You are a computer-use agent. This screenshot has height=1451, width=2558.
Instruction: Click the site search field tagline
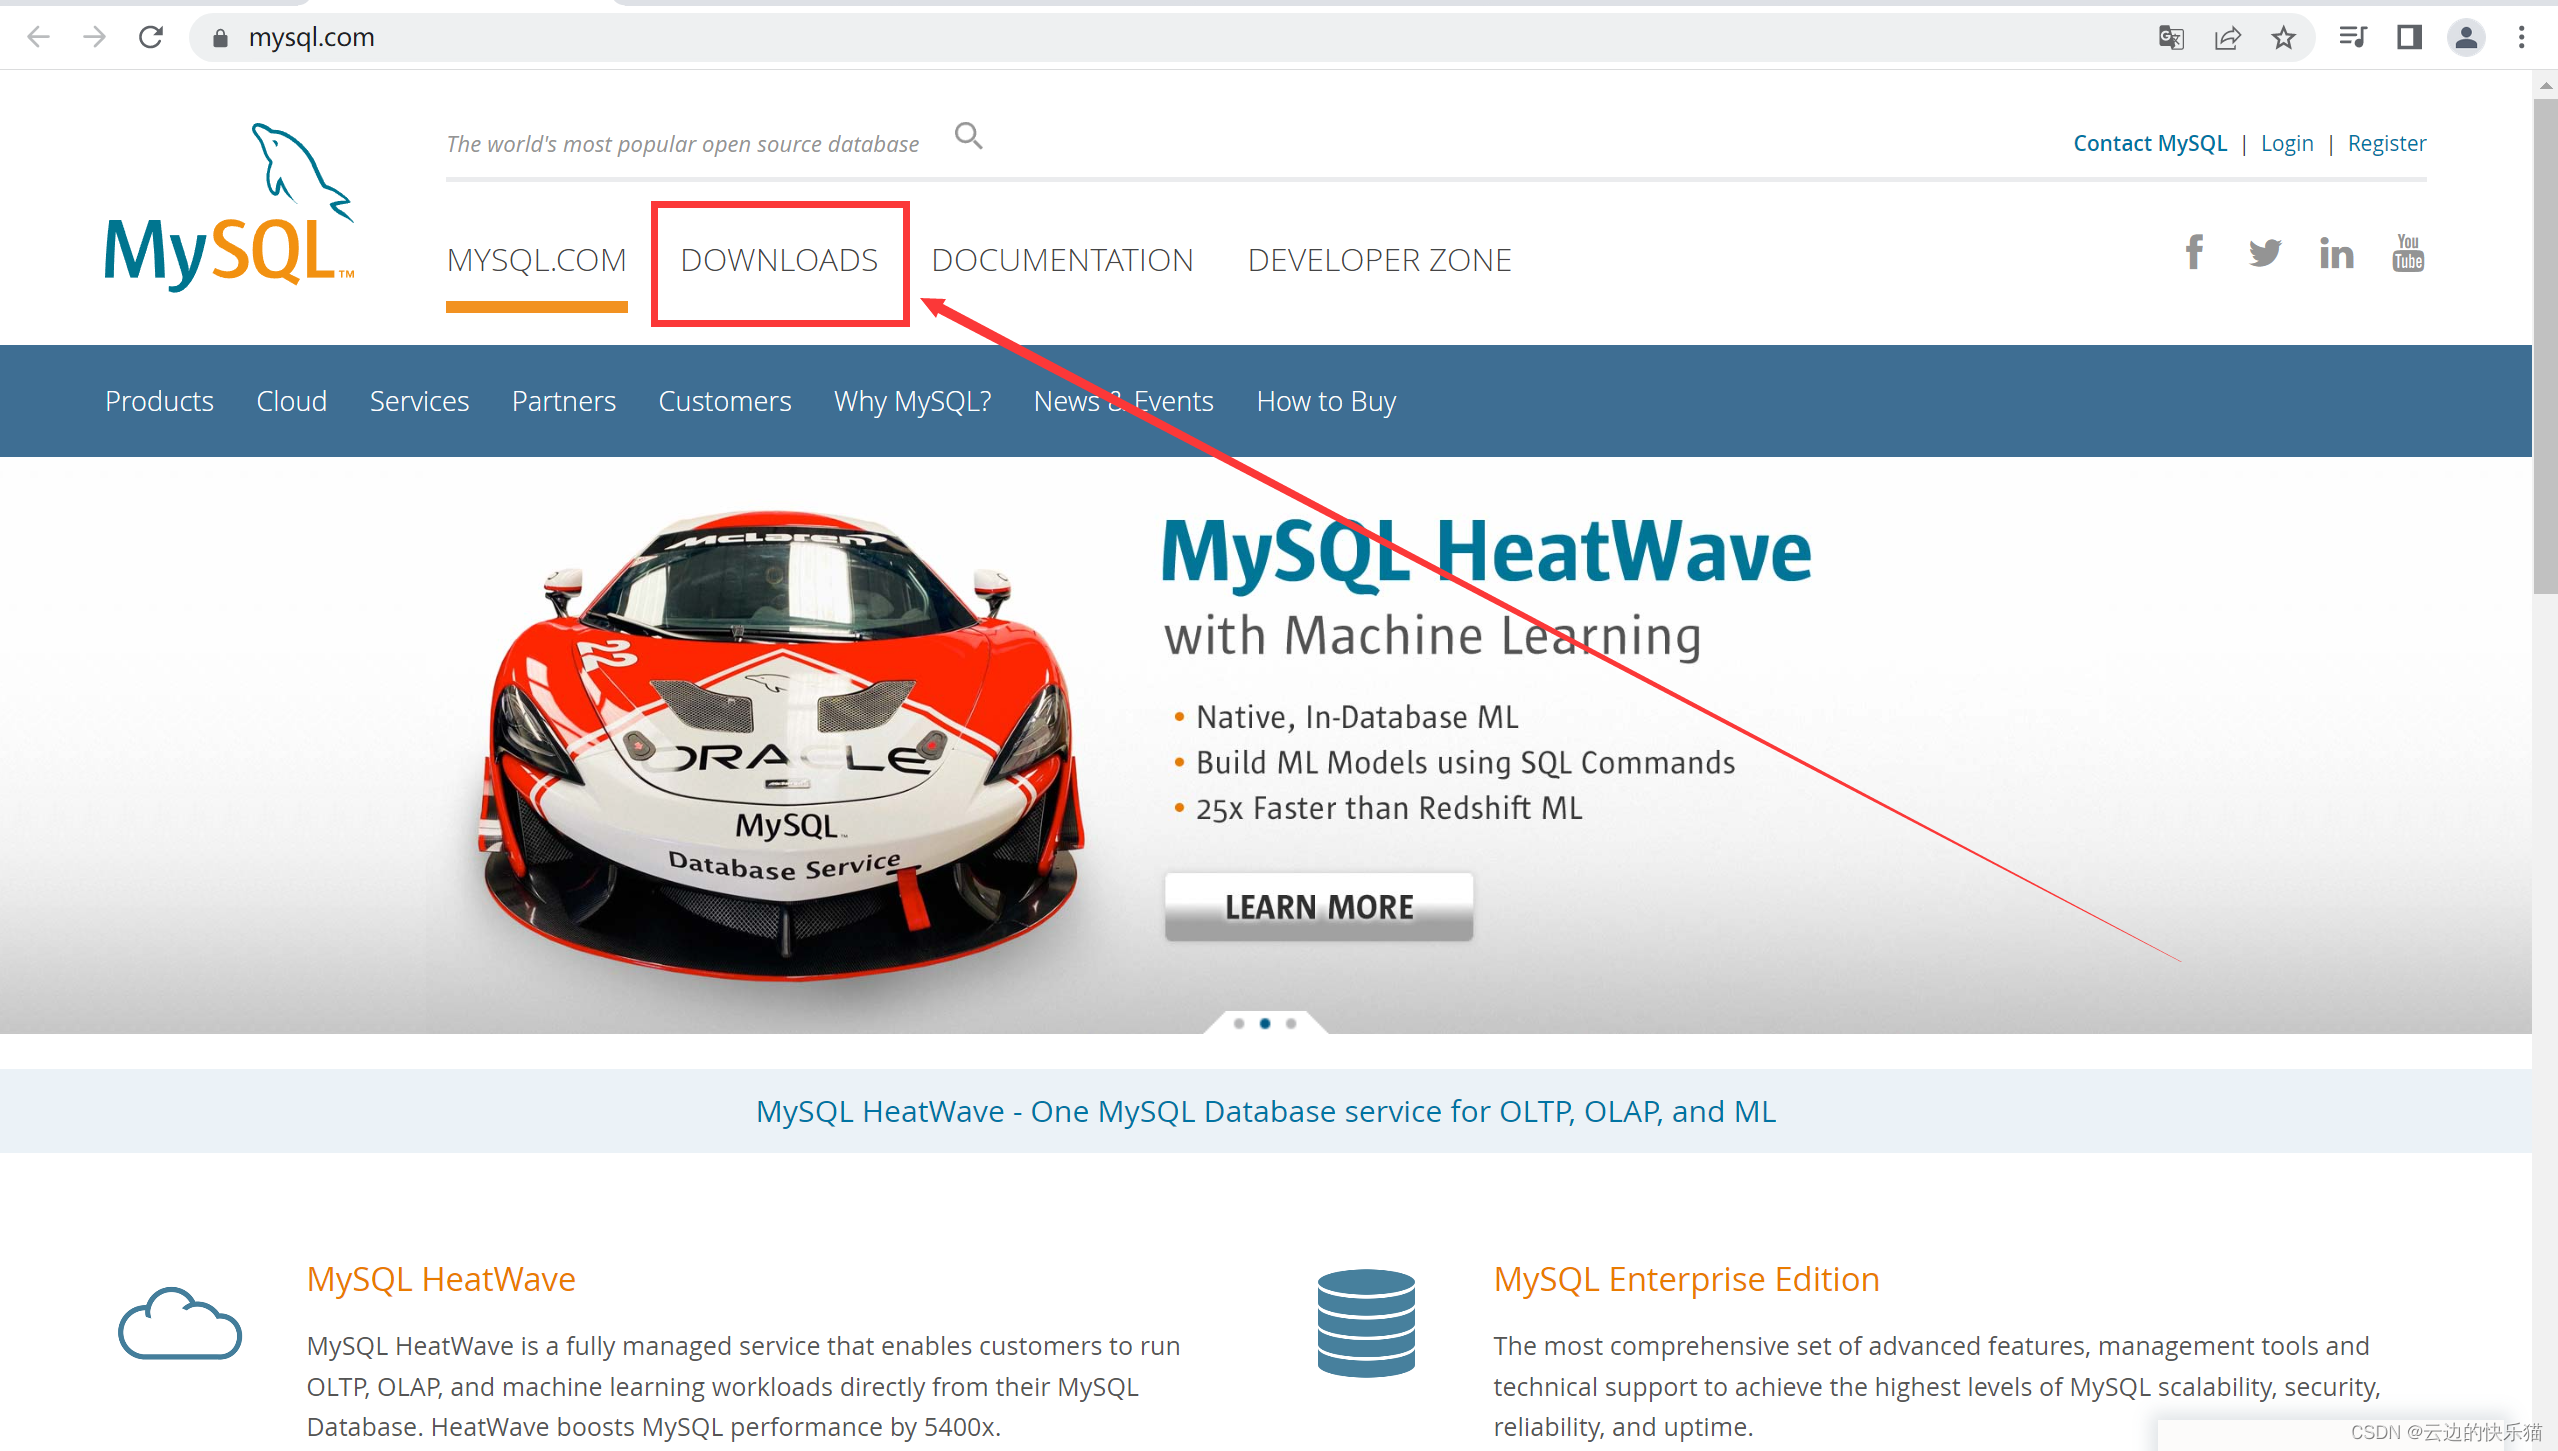(682, 144)
